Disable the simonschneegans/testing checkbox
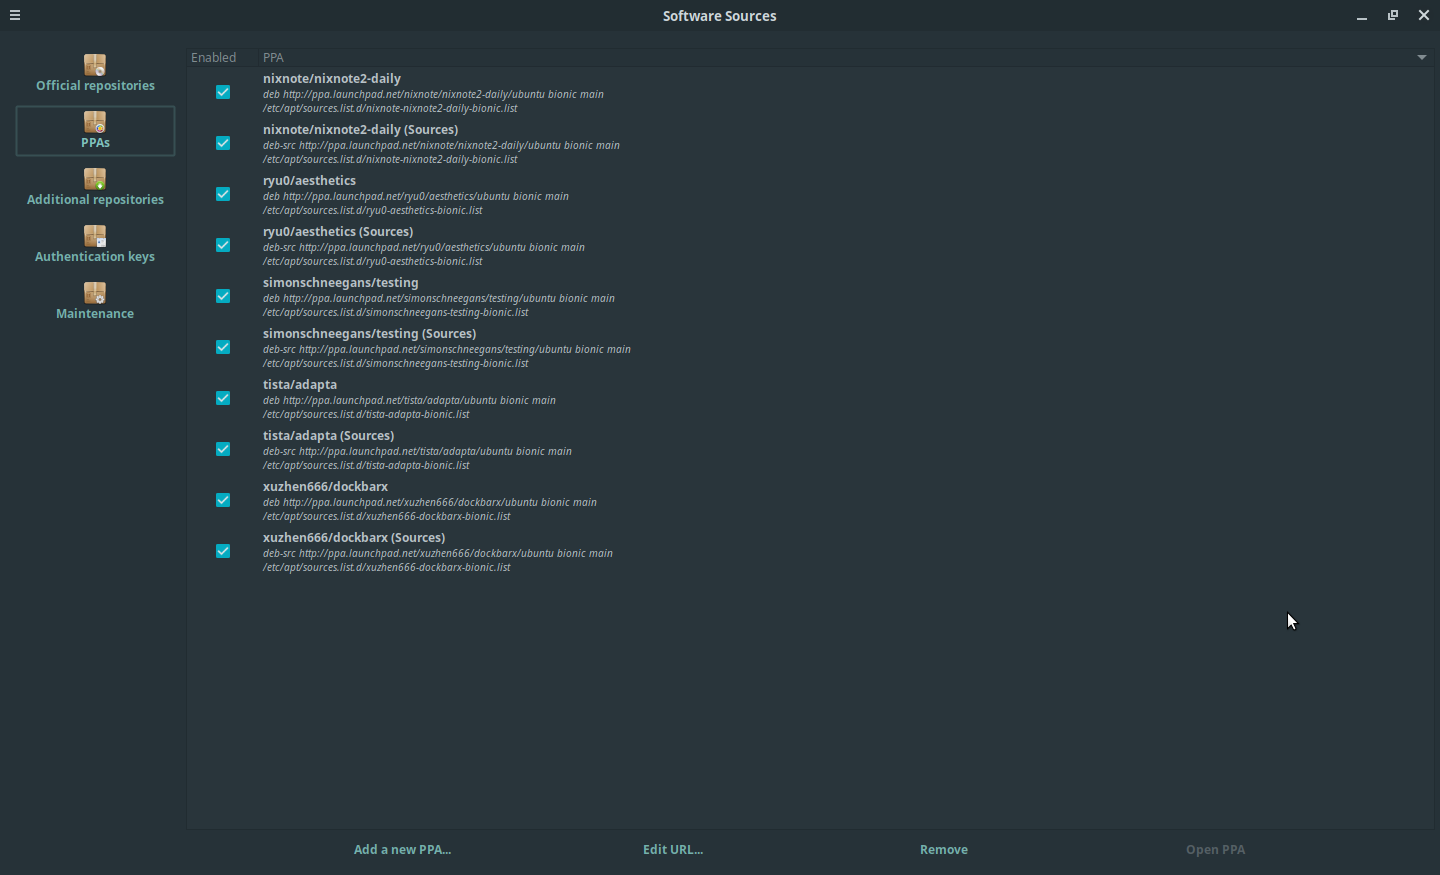Screen dimensions: 1440x875 [x=223, y=296]
